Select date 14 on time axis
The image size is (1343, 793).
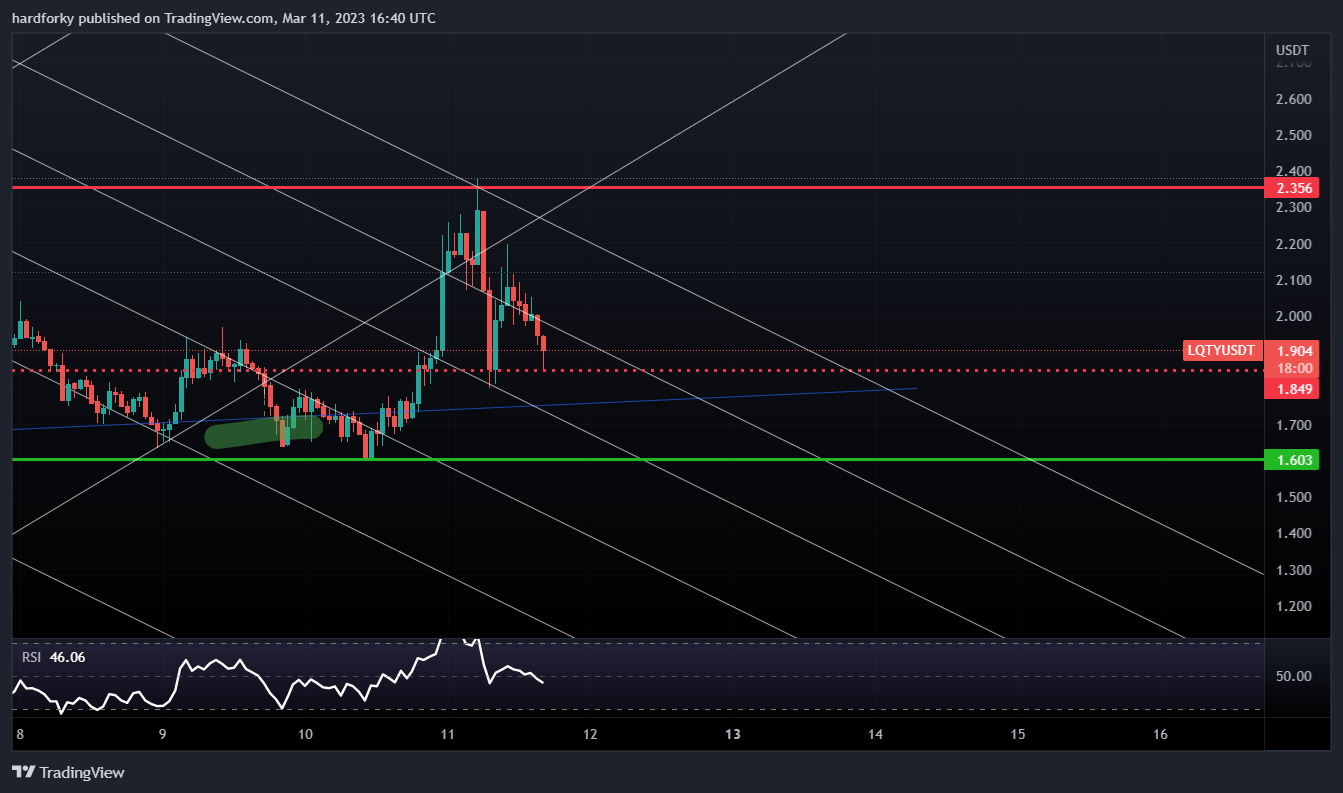click(875, 734)
